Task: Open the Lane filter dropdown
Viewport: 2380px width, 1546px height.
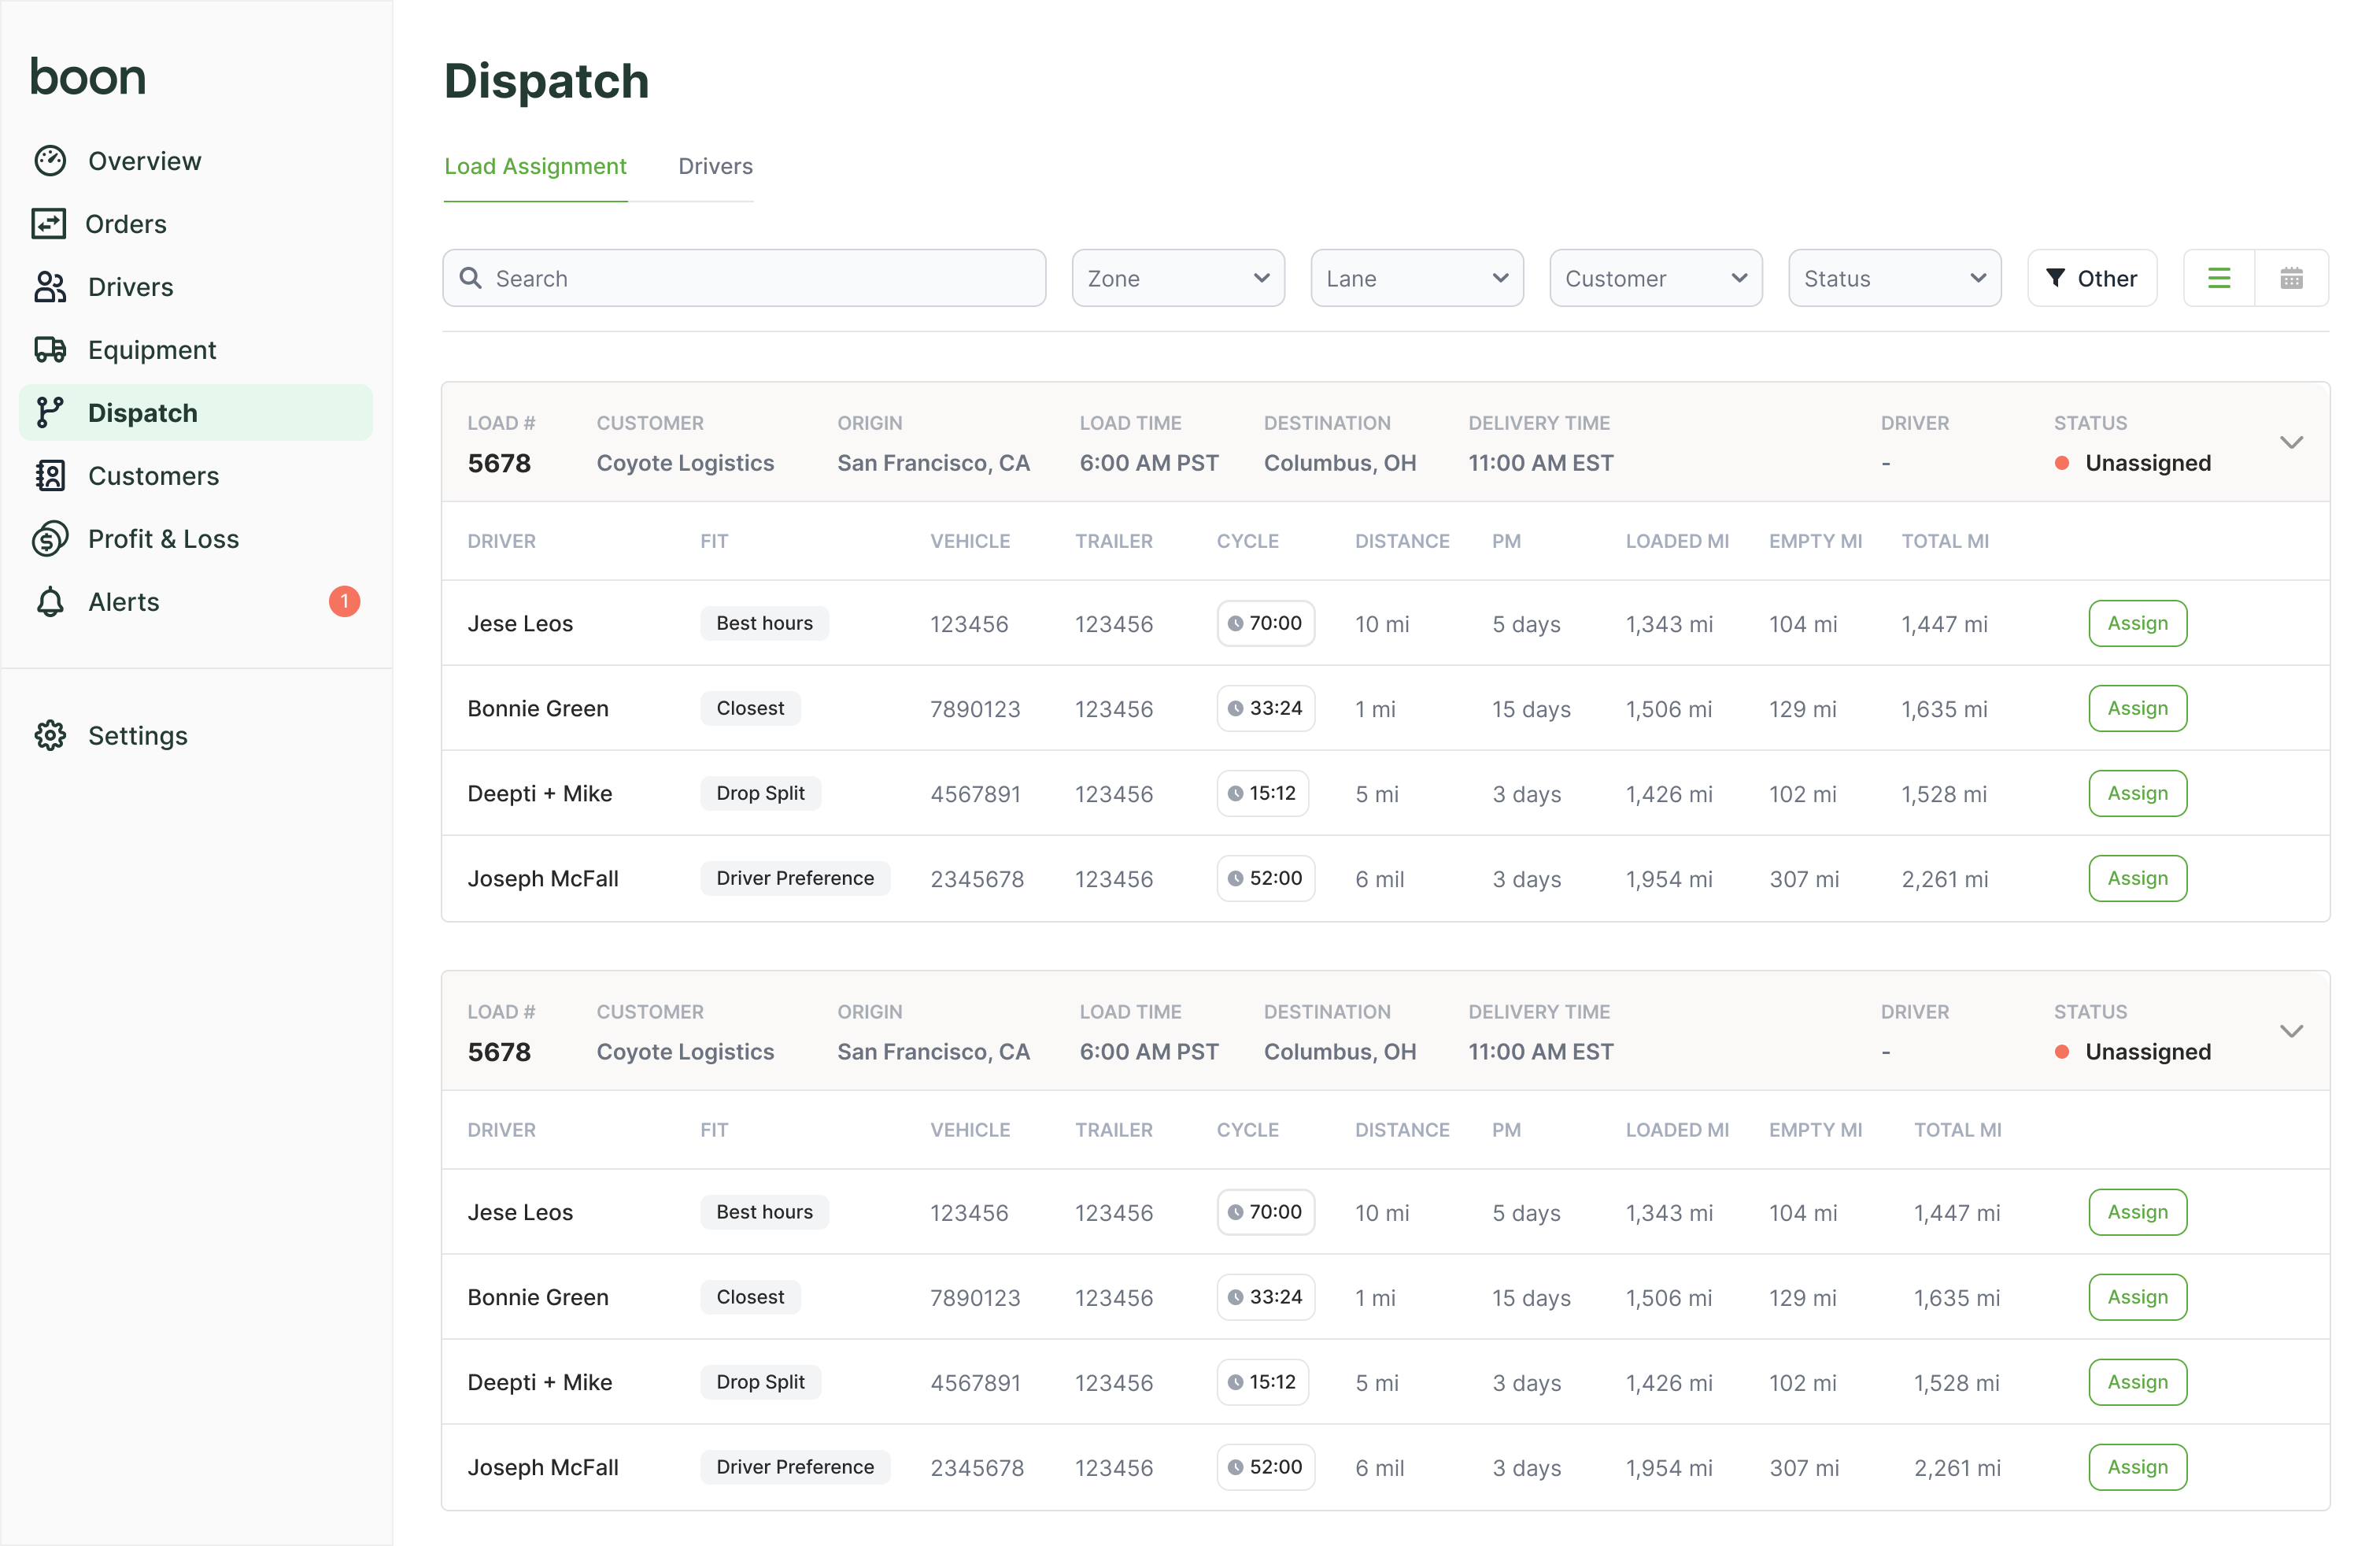Action: (1416, 279)
